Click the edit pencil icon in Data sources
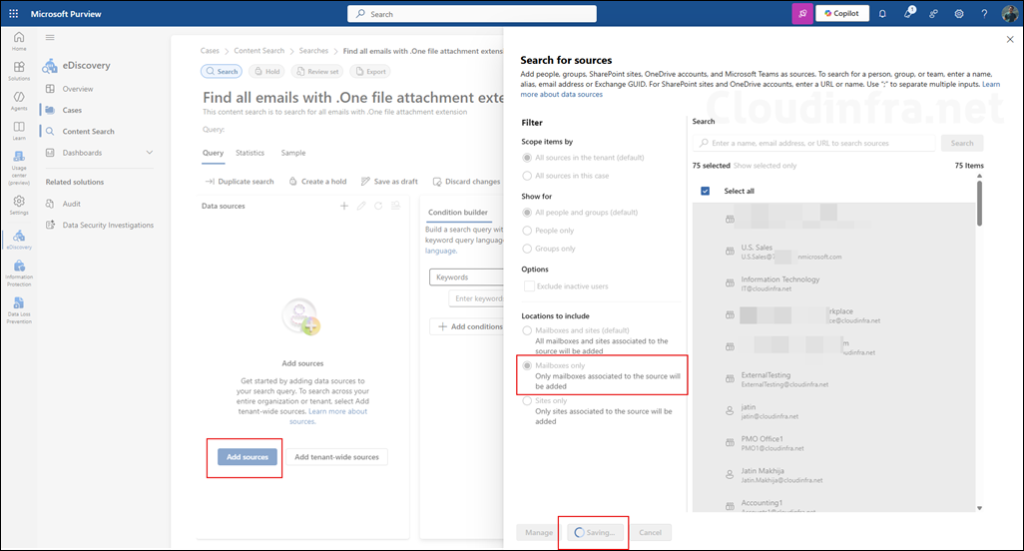This screenshot has width=1024, height=551. (361, 206)
